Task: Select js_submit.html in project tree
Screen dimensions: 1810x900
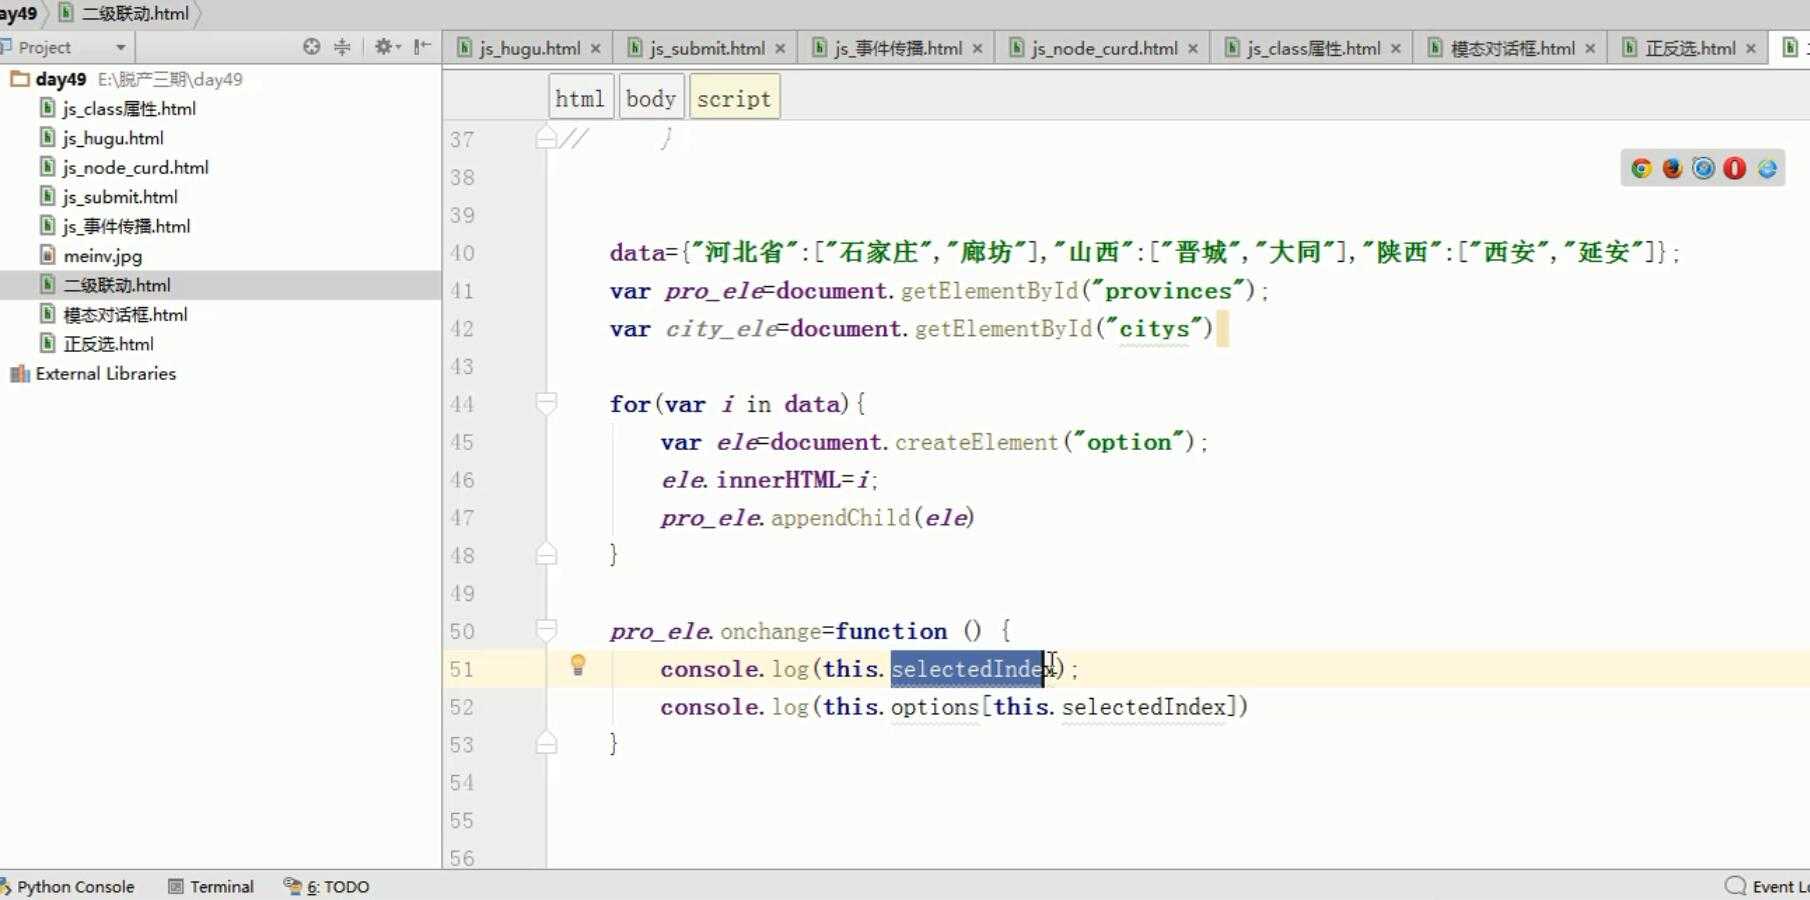Action: click(x=120, y=197)
